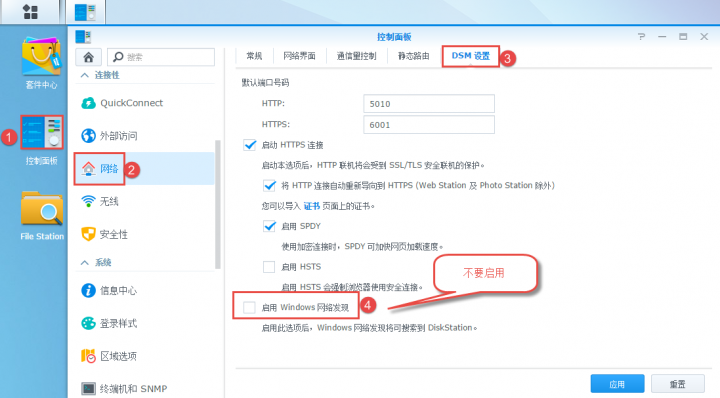
Task: Open the DSM main menu grid icon
Action: click(x=30, y=12)
